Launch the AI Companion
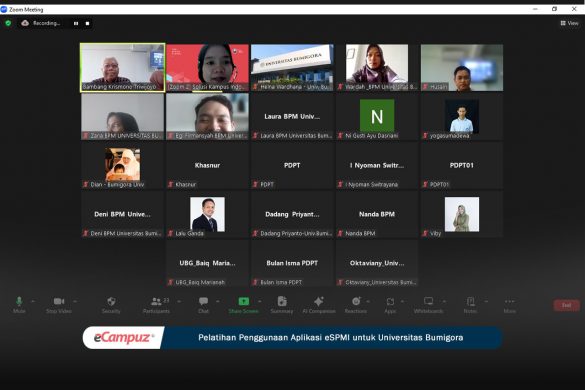 pos(319,302)
